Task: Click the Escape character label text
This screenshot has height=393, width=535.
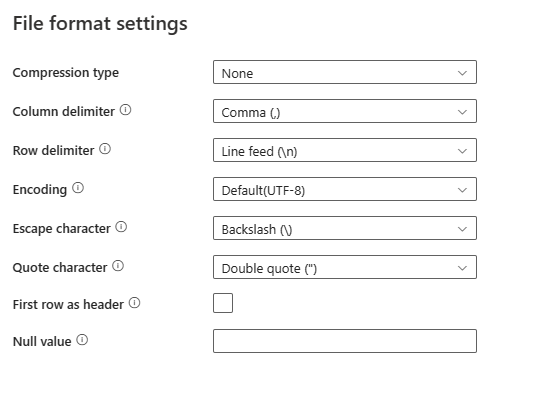Action: 62,229
